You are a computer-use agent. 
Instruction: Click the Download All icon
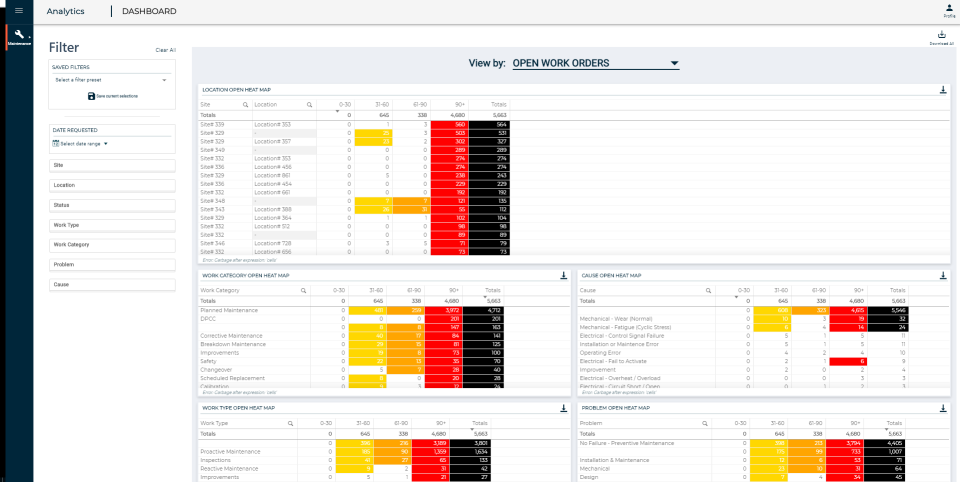coord(941,39)
